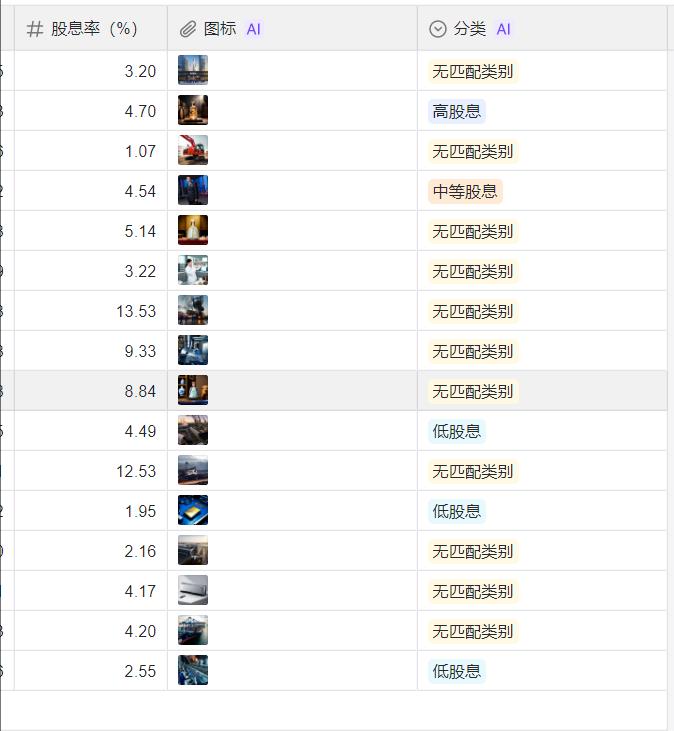This screenshot has height=731, width=674.
Task: Click the paperclip icon in 图标 header
Action: [188, 29]
